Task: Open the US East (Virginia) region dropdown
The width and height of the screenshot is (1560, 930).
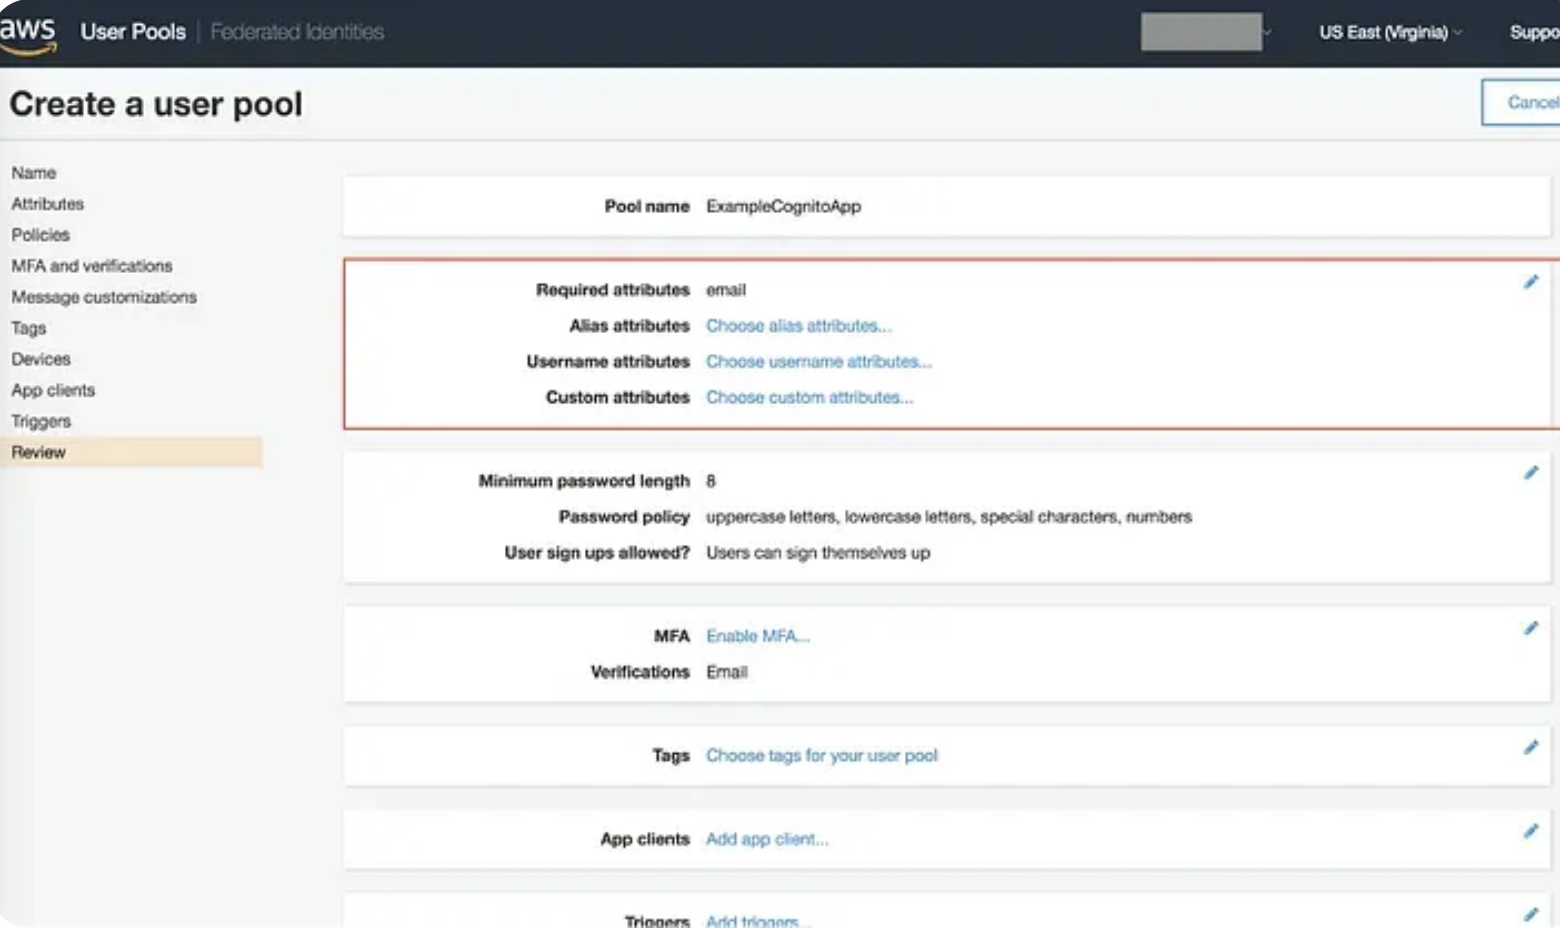Action: 1389,33
